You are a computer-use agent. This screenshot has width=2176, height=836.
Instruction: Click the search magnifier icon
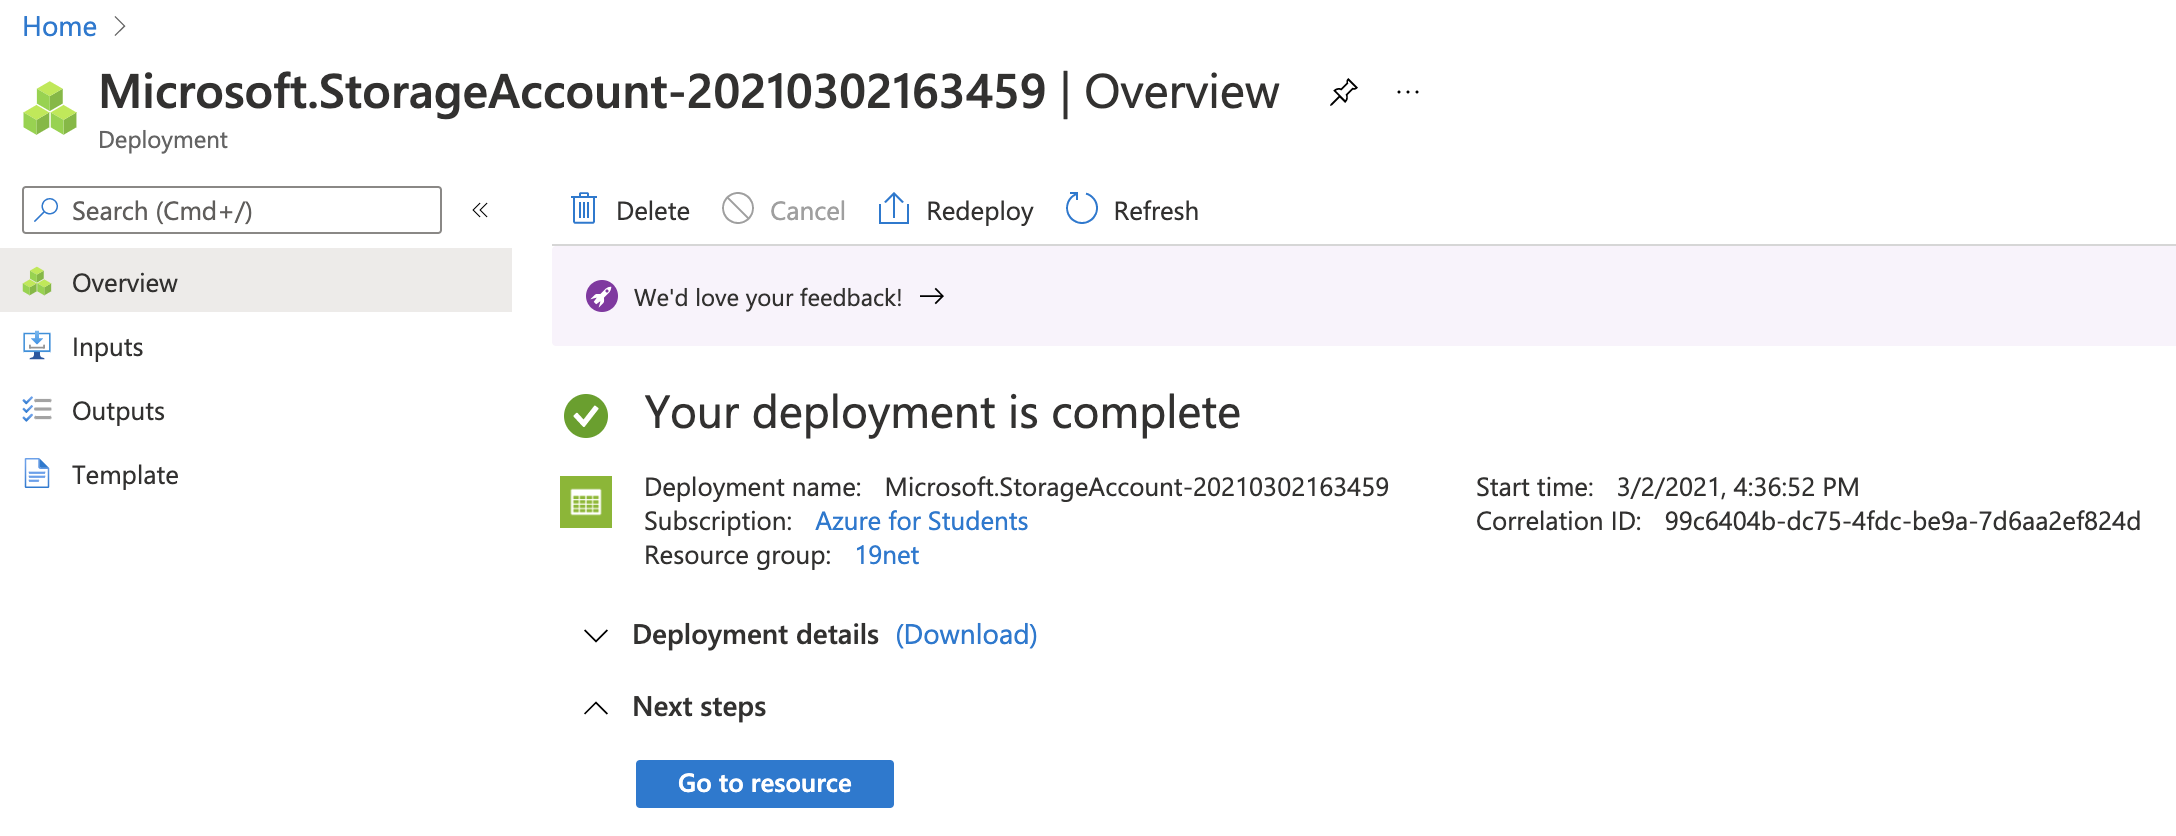(x=46, y=209)
